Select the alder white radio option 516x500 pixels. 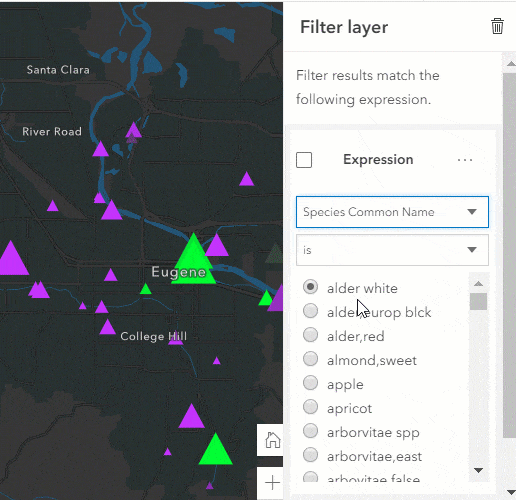[x=310, y=287]
